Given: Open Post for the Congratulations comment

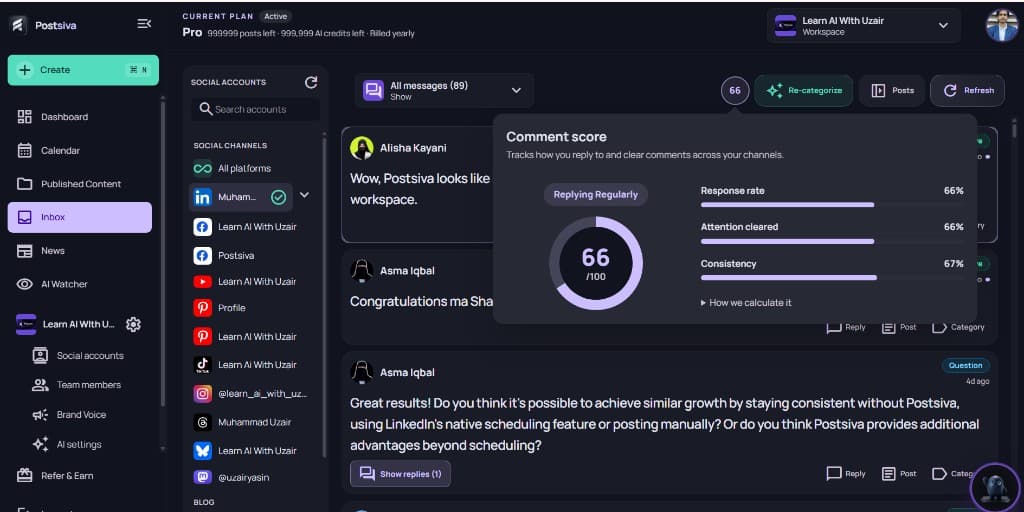Looking at the screenshot, I should tap(899, 327).
